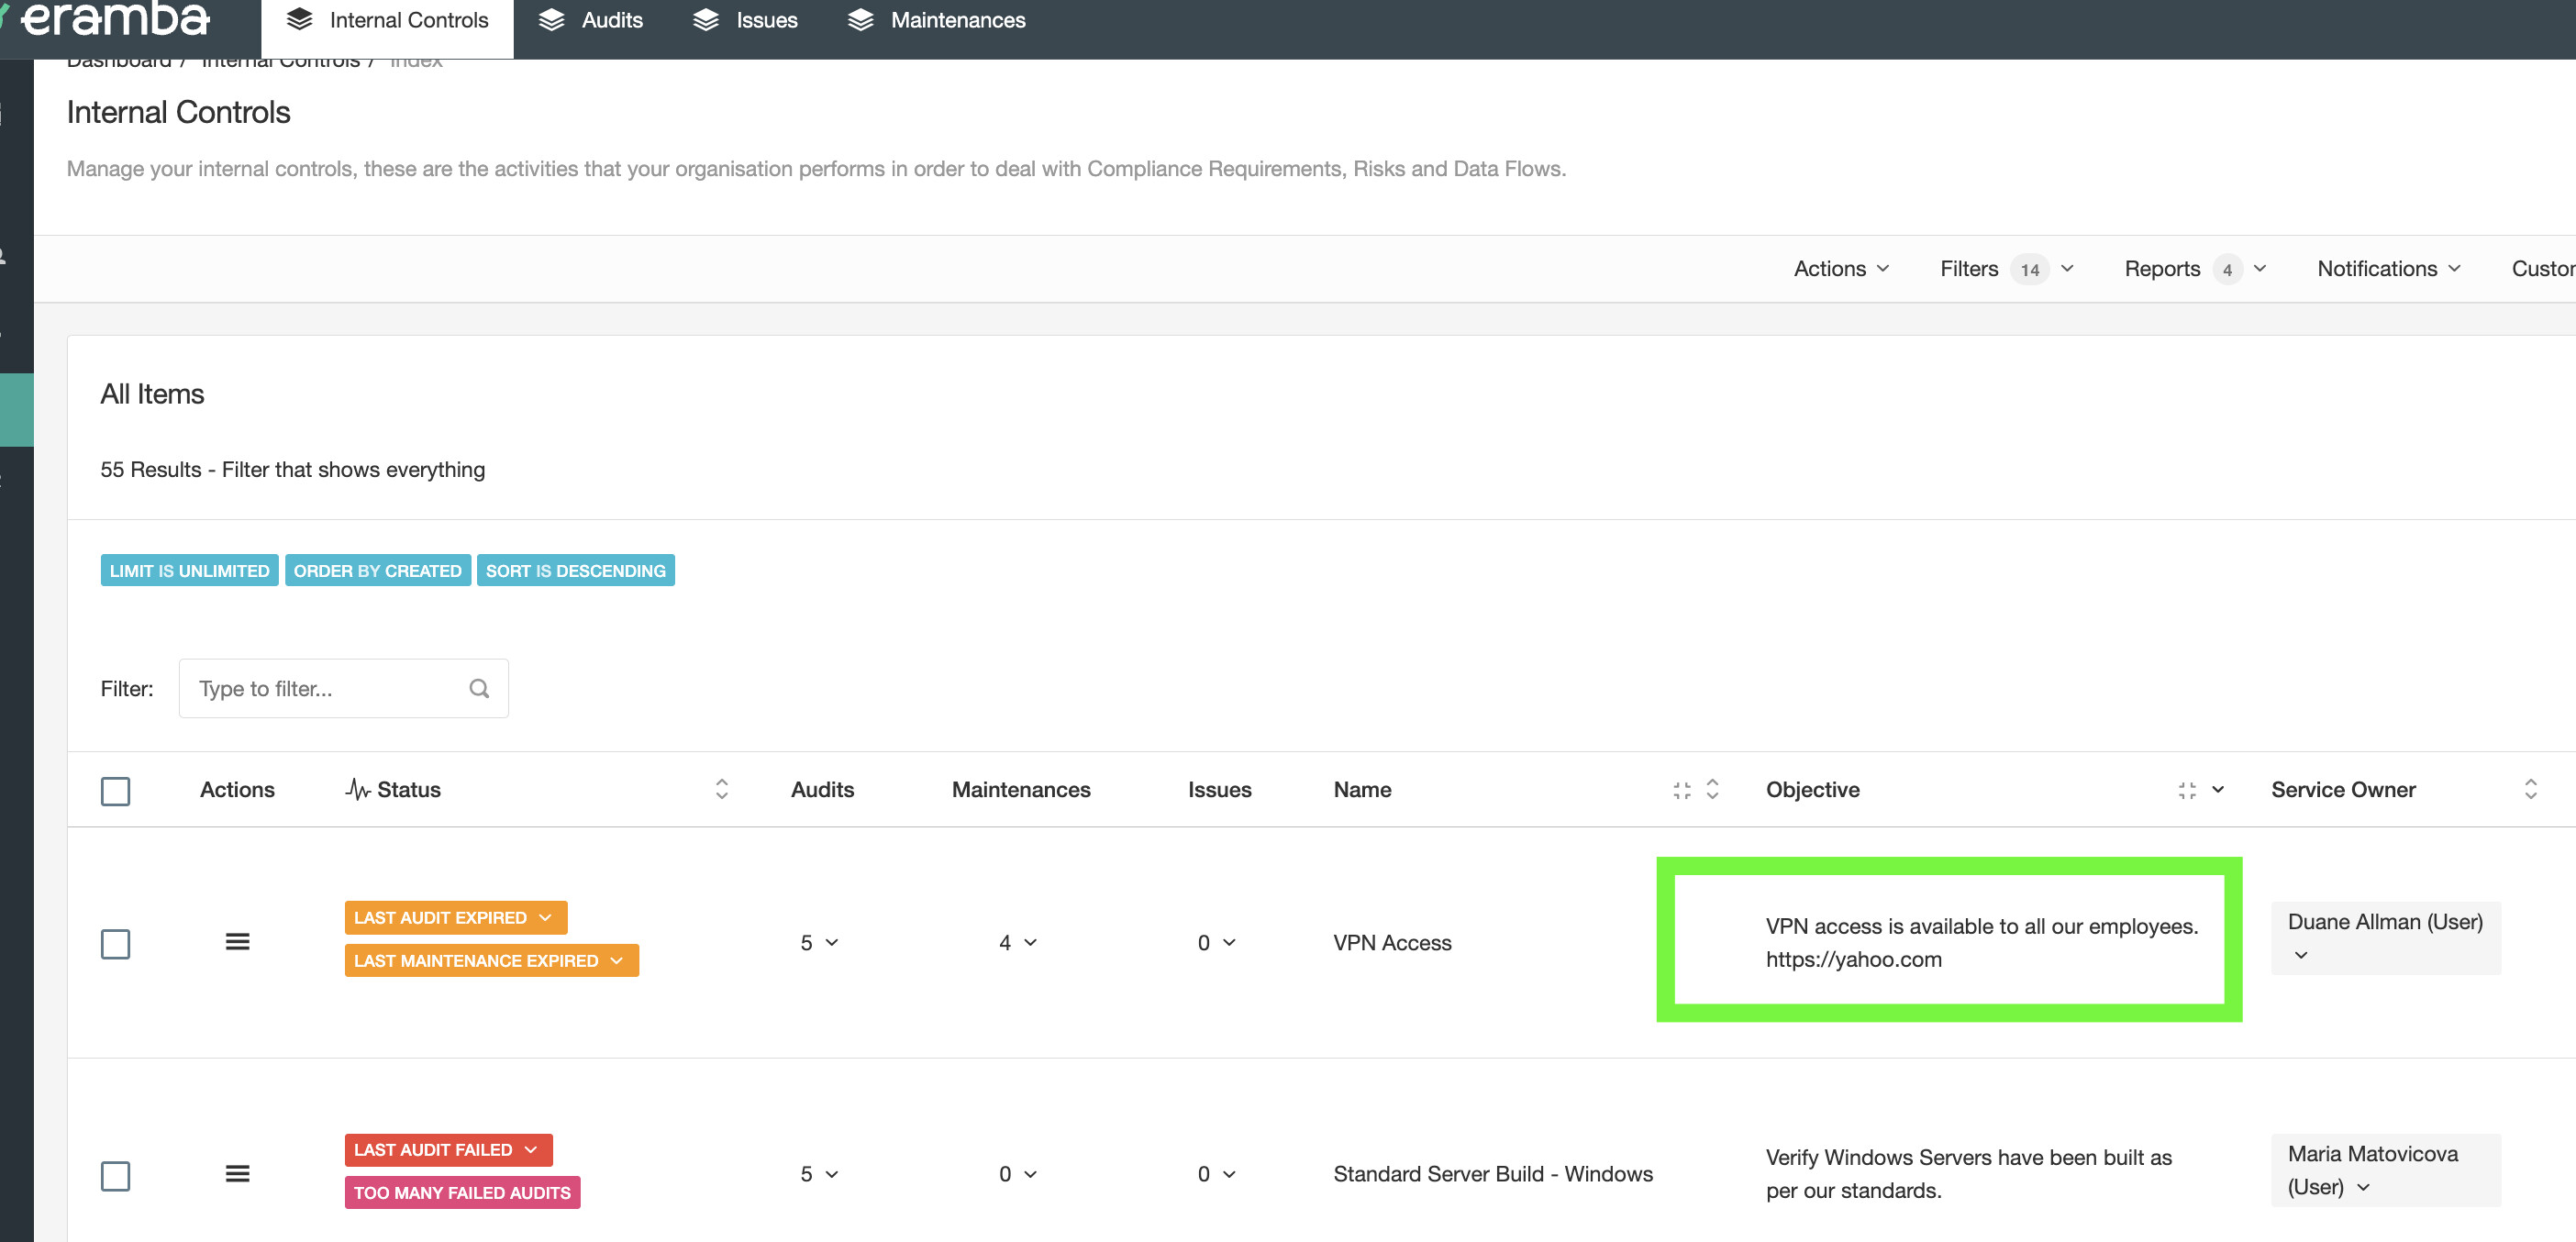Screen dimensions: 2576x1242
Task: Go to the Maintenances tab
Action: pyautogui.click(x=936, y=21)
